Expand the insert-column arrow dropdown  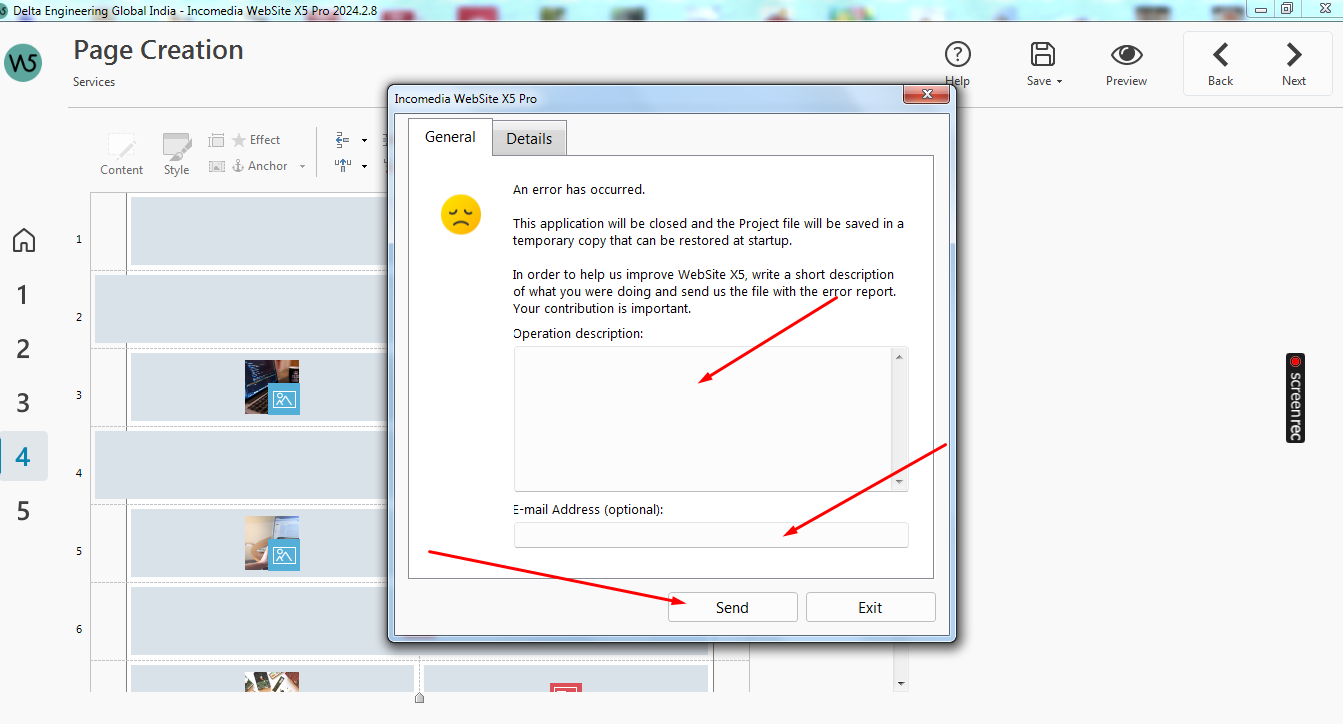[x=364, y=140]
